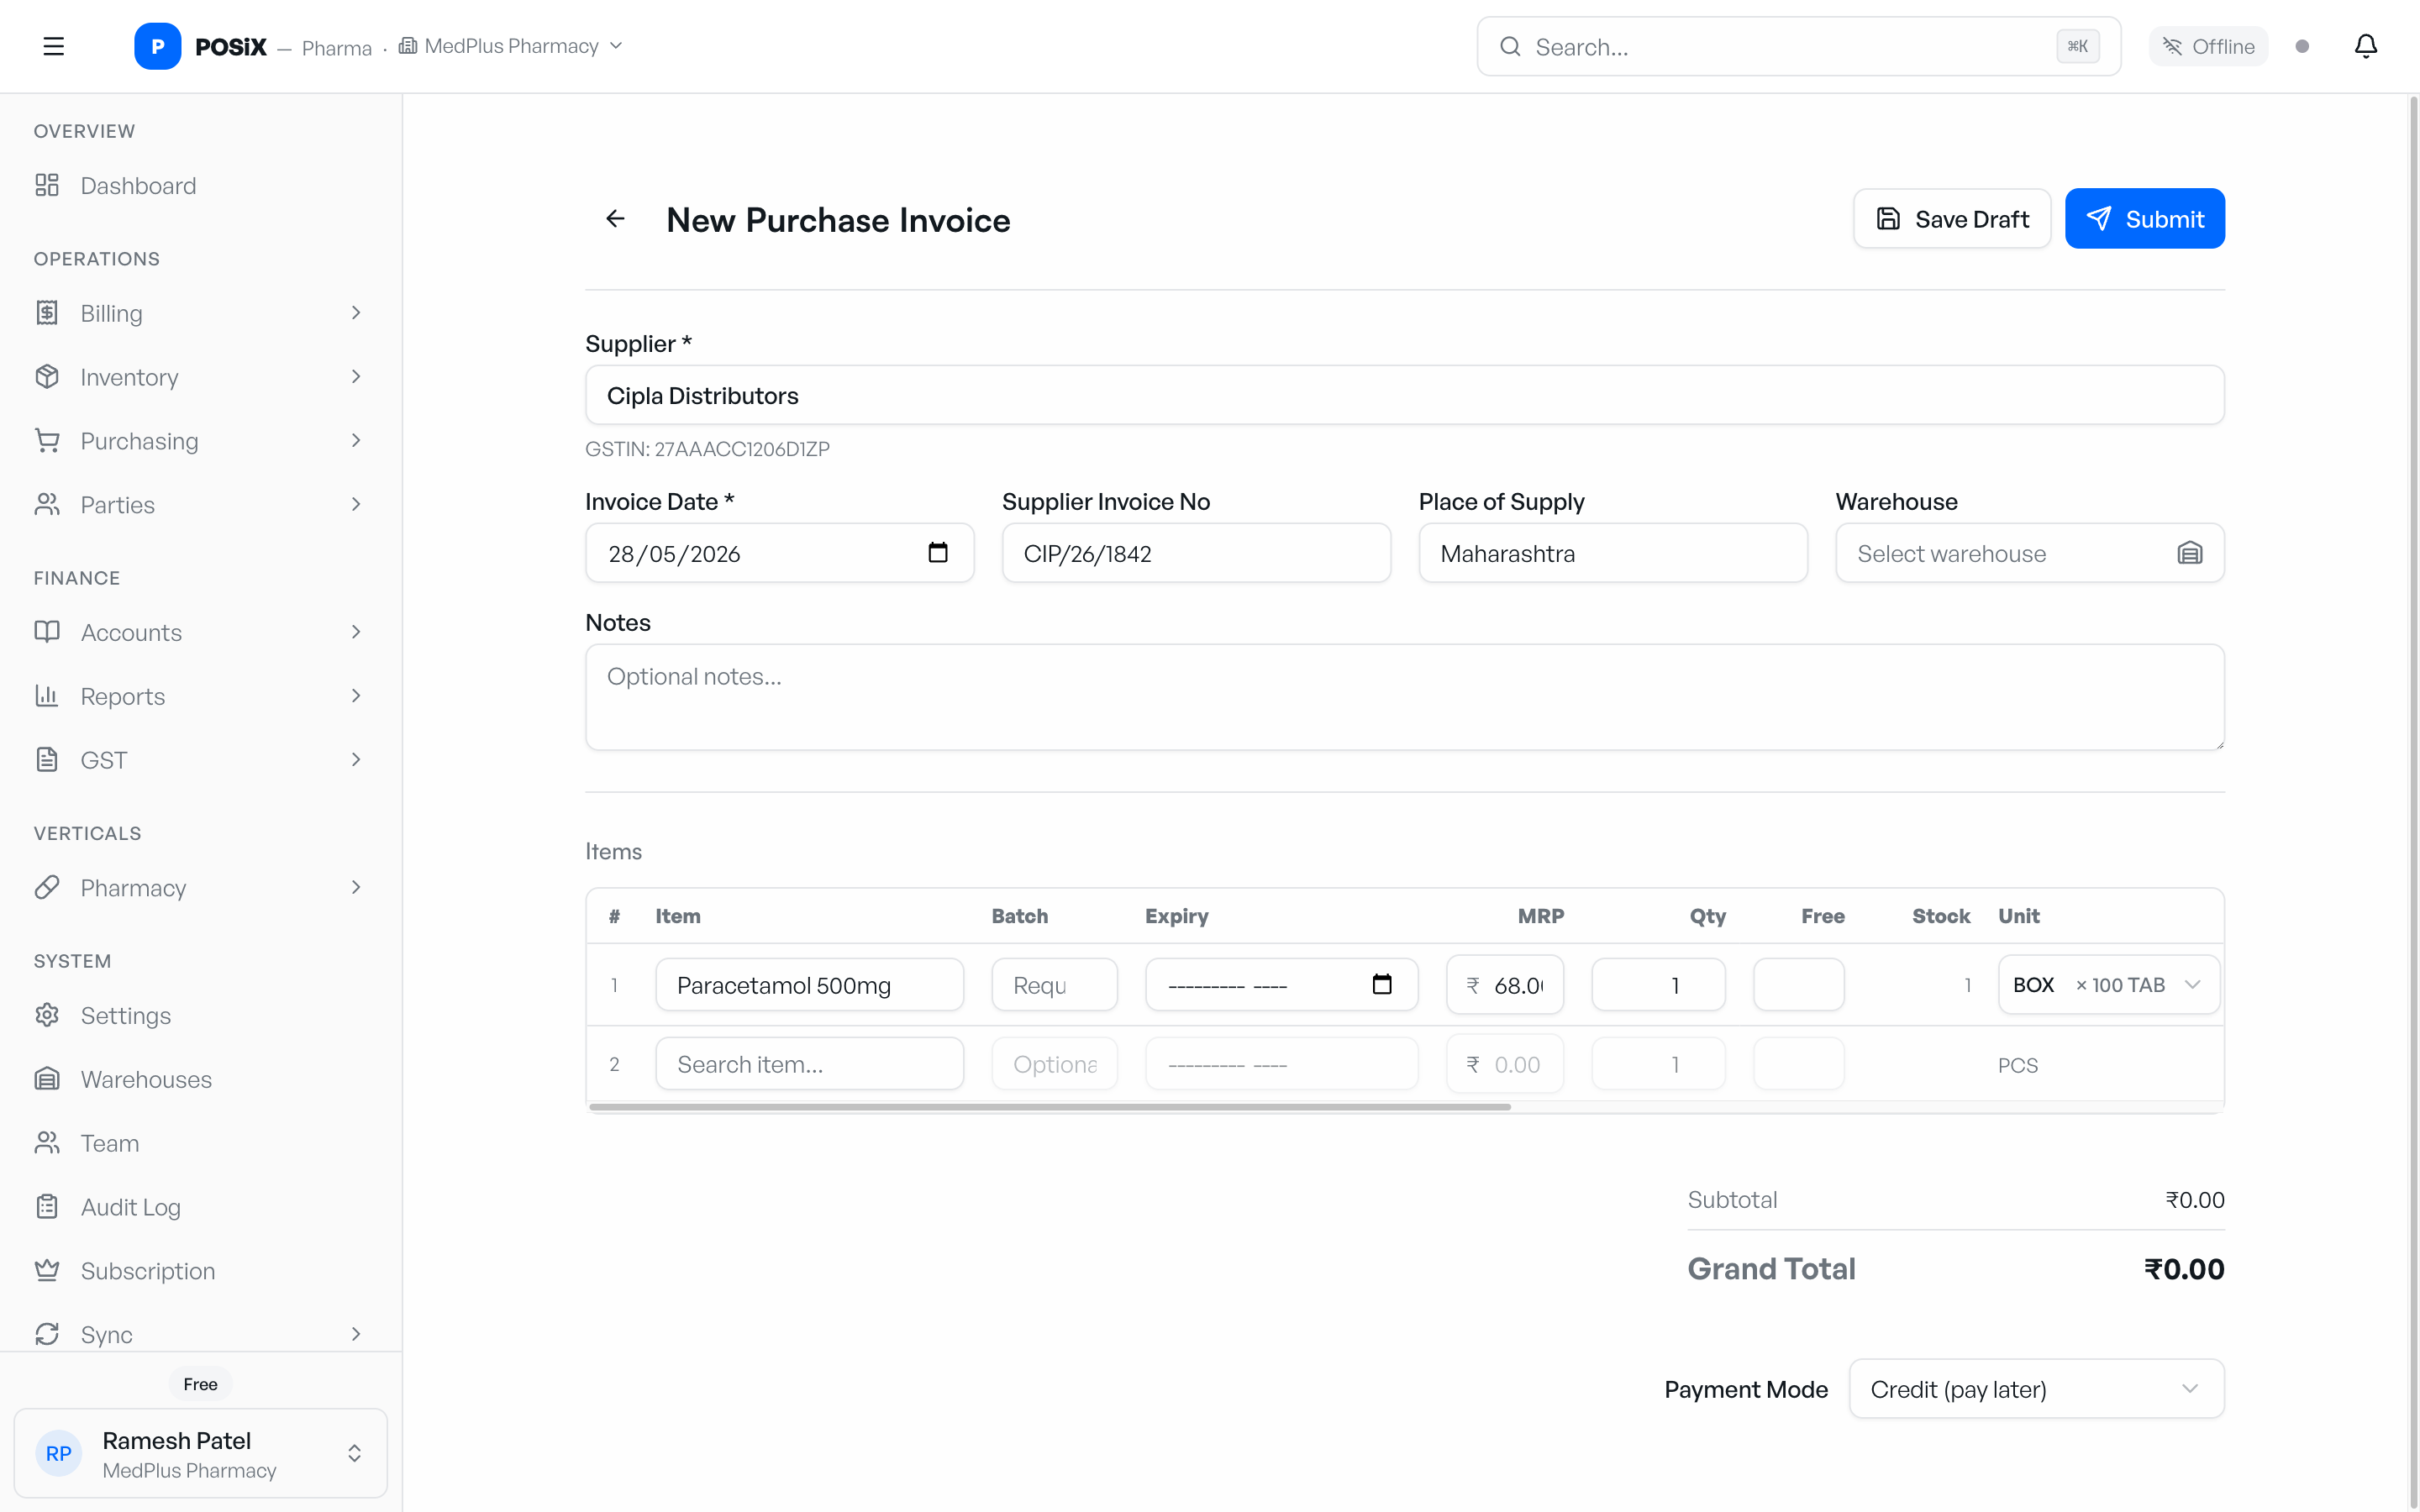
Task: Open the Payment Mode dropdown
Action: tap(2036, 1389)
